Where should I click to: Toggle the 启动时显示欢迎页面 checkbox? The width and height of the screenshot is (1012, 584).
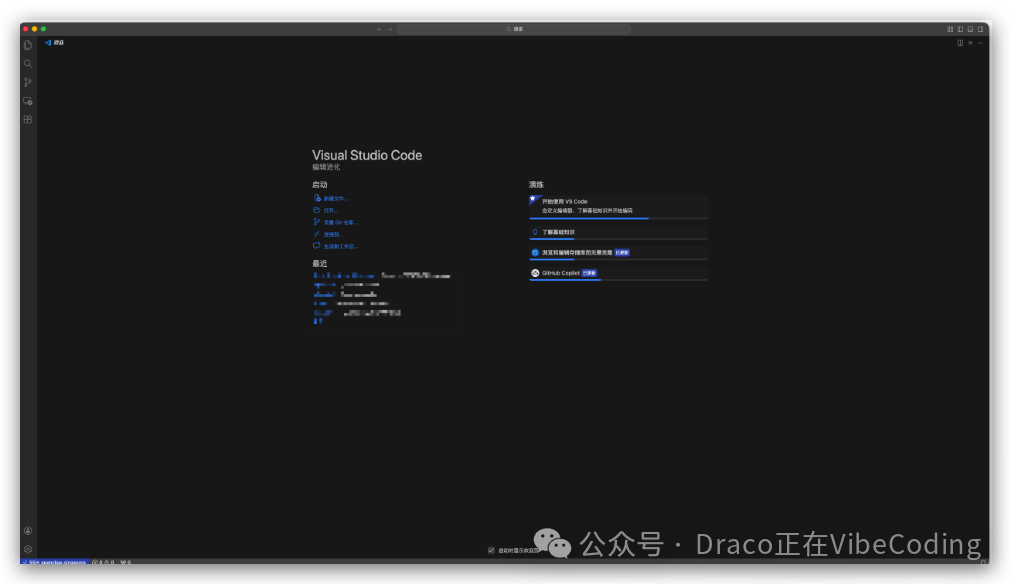tap(491, 548)
